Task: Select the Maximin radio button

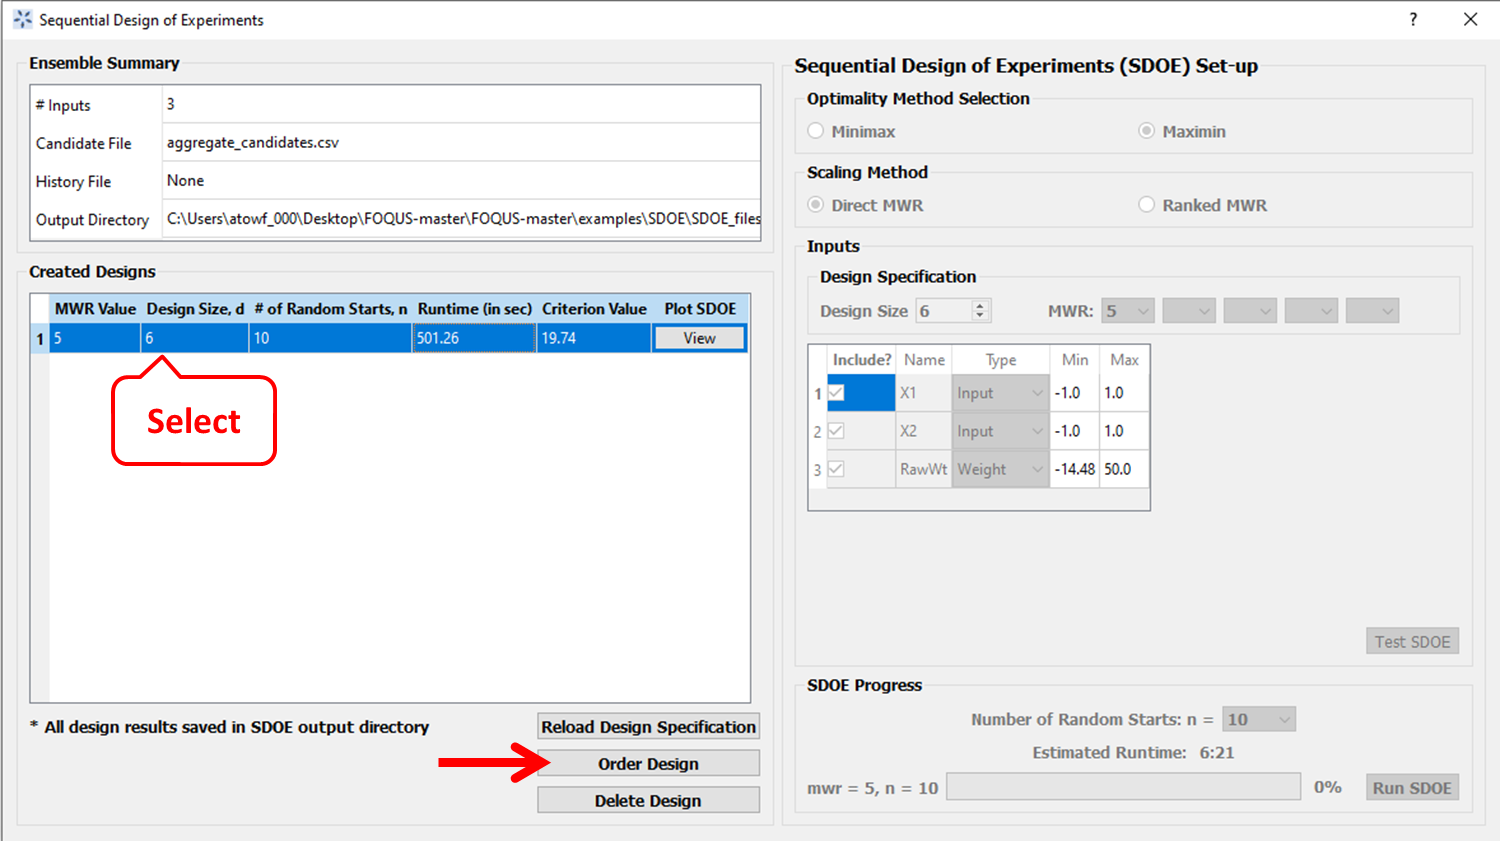Action: coord(1146,131)
